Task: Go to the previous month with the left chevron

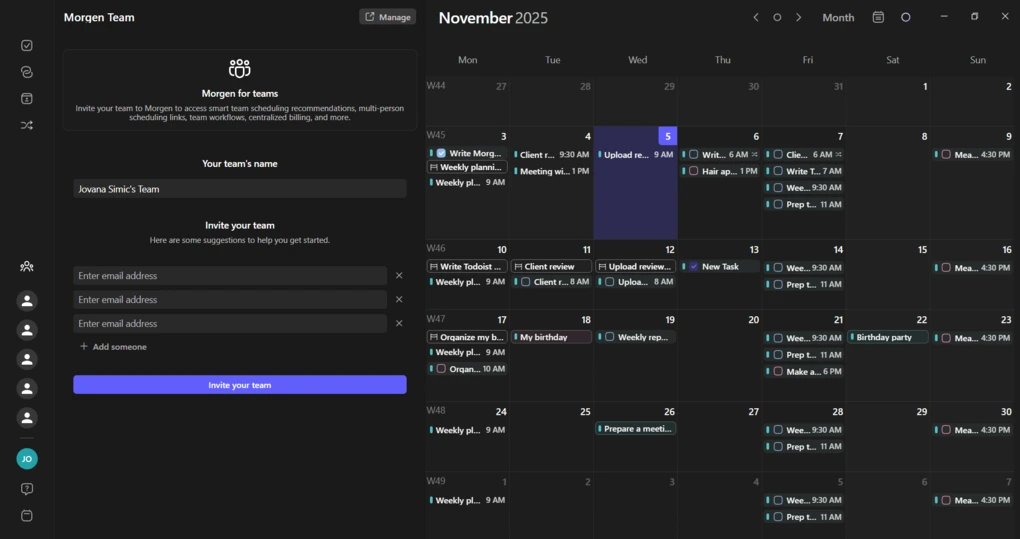Action: [756, 17]
